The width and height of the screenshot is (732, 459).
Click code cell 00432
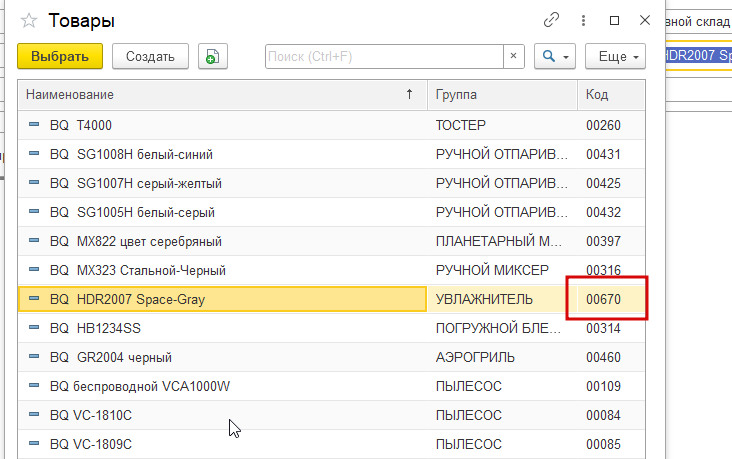[612, 212]
